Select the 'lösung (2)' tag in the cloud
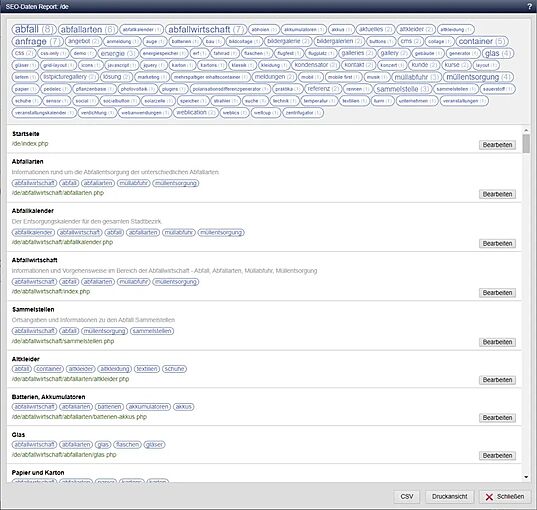This screenshot has width=537, height=510. coord(116,77)
